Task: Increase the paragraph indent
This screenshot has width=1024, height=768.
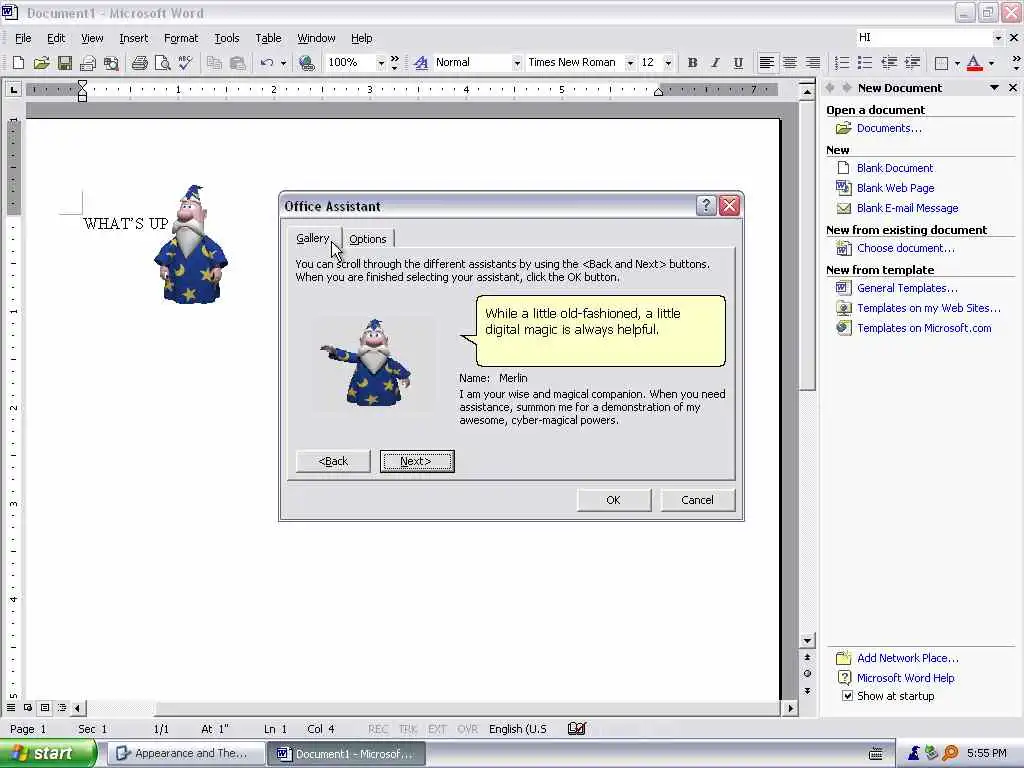Action: pyautogui.click(x=912, y=63)
